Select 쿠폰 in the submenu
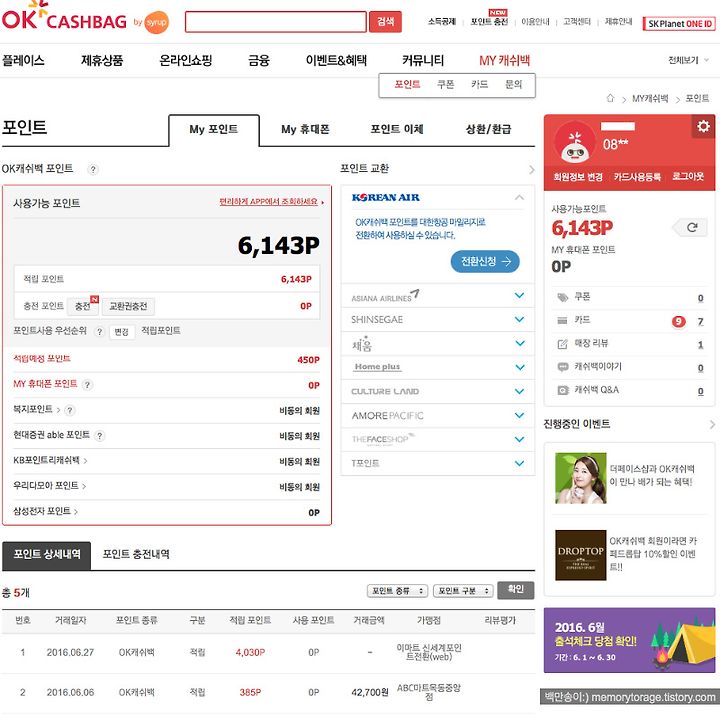The height and width of the screenshot is (719, 720). click(445, 84)
